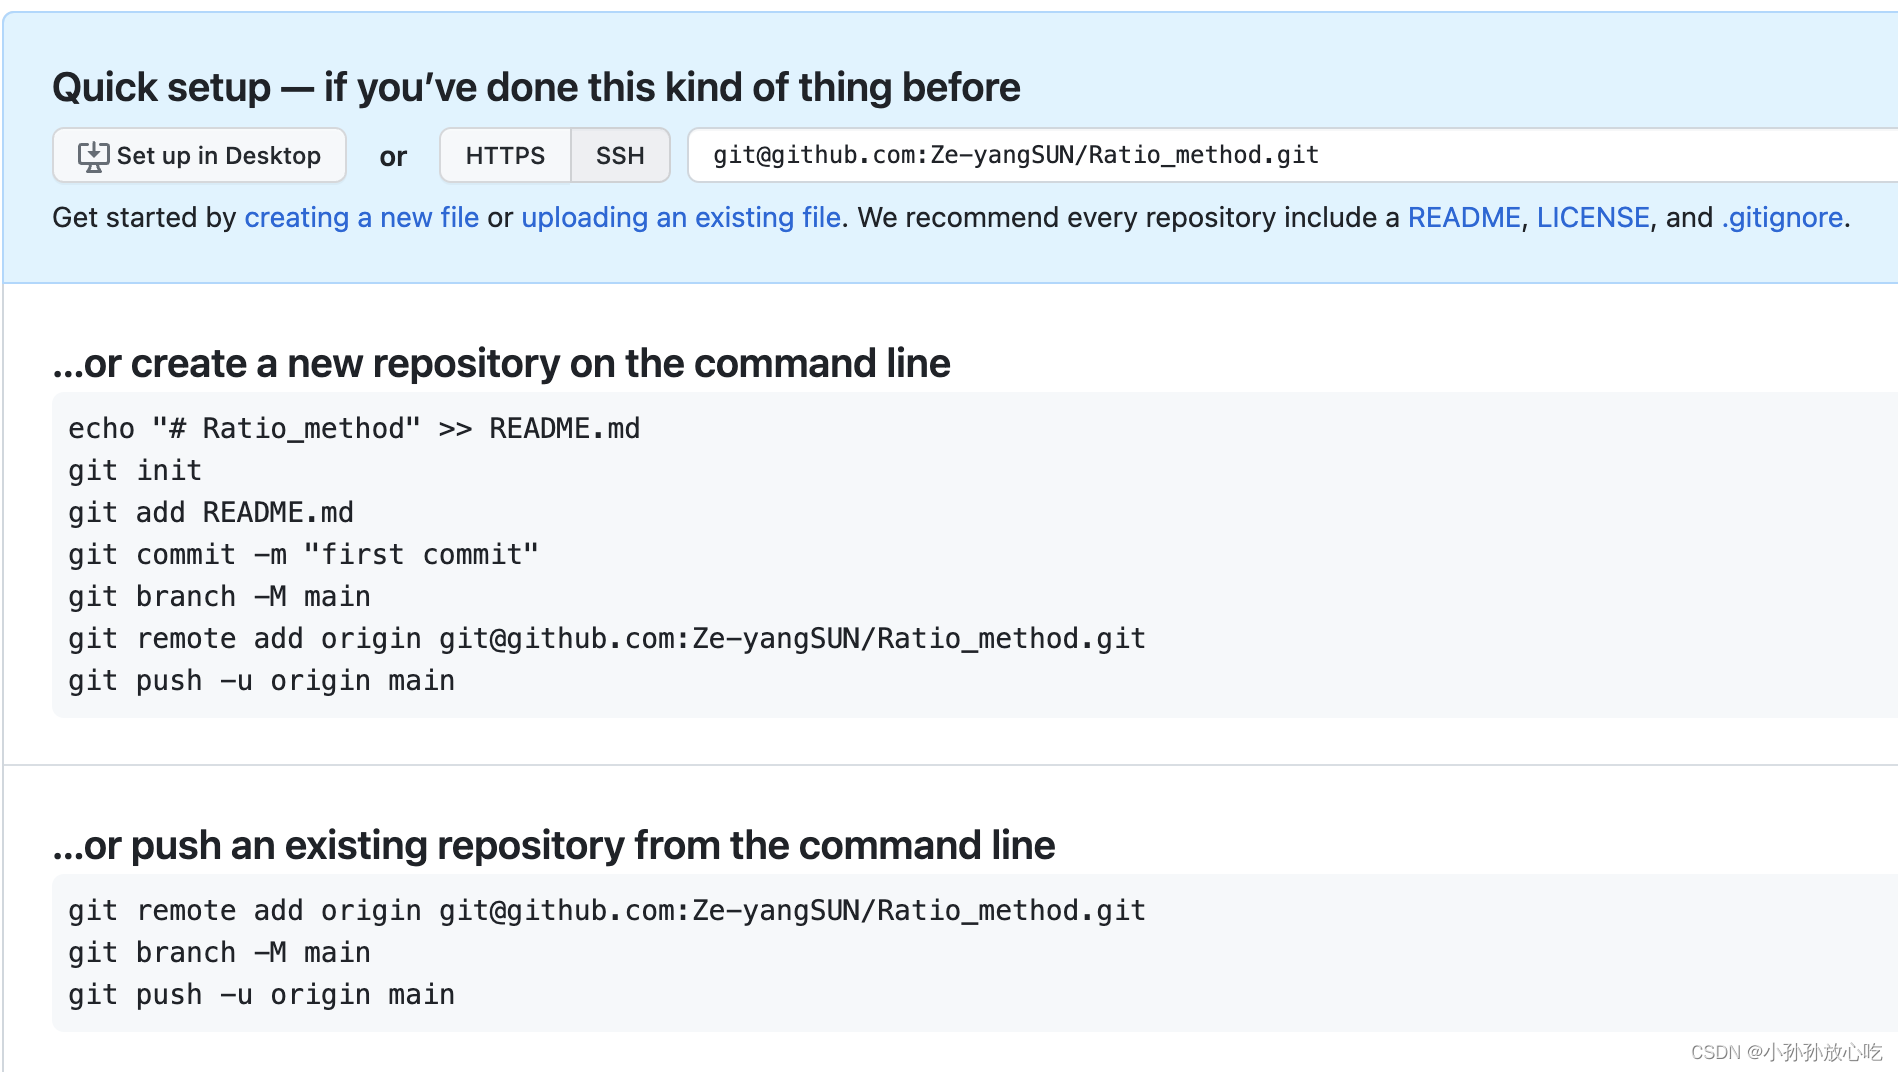Viewport: 1898px width, 1072px height.
Task: Click the git add README.md line
Action: click(x=211, y=512)
